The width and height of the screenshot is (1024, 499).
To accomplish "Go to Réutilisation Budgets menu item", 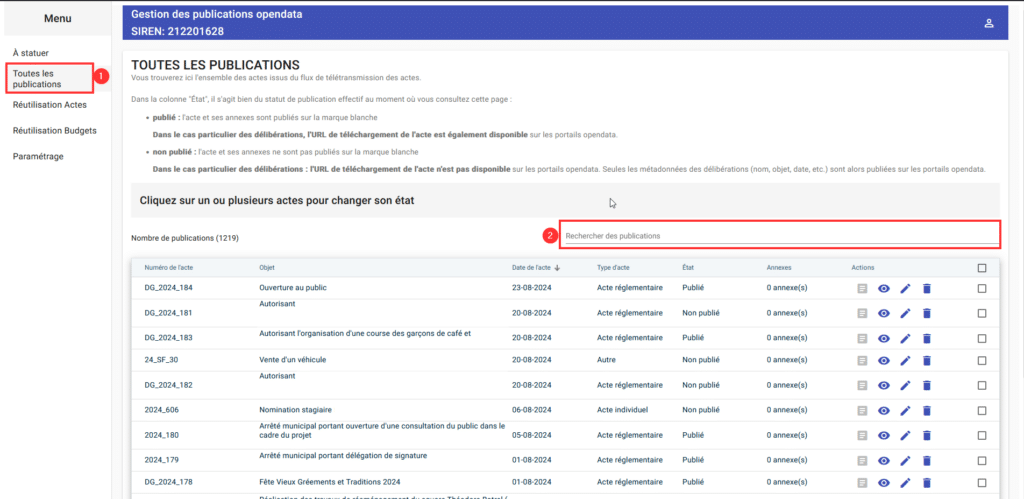I will click(x=54, y=130).
